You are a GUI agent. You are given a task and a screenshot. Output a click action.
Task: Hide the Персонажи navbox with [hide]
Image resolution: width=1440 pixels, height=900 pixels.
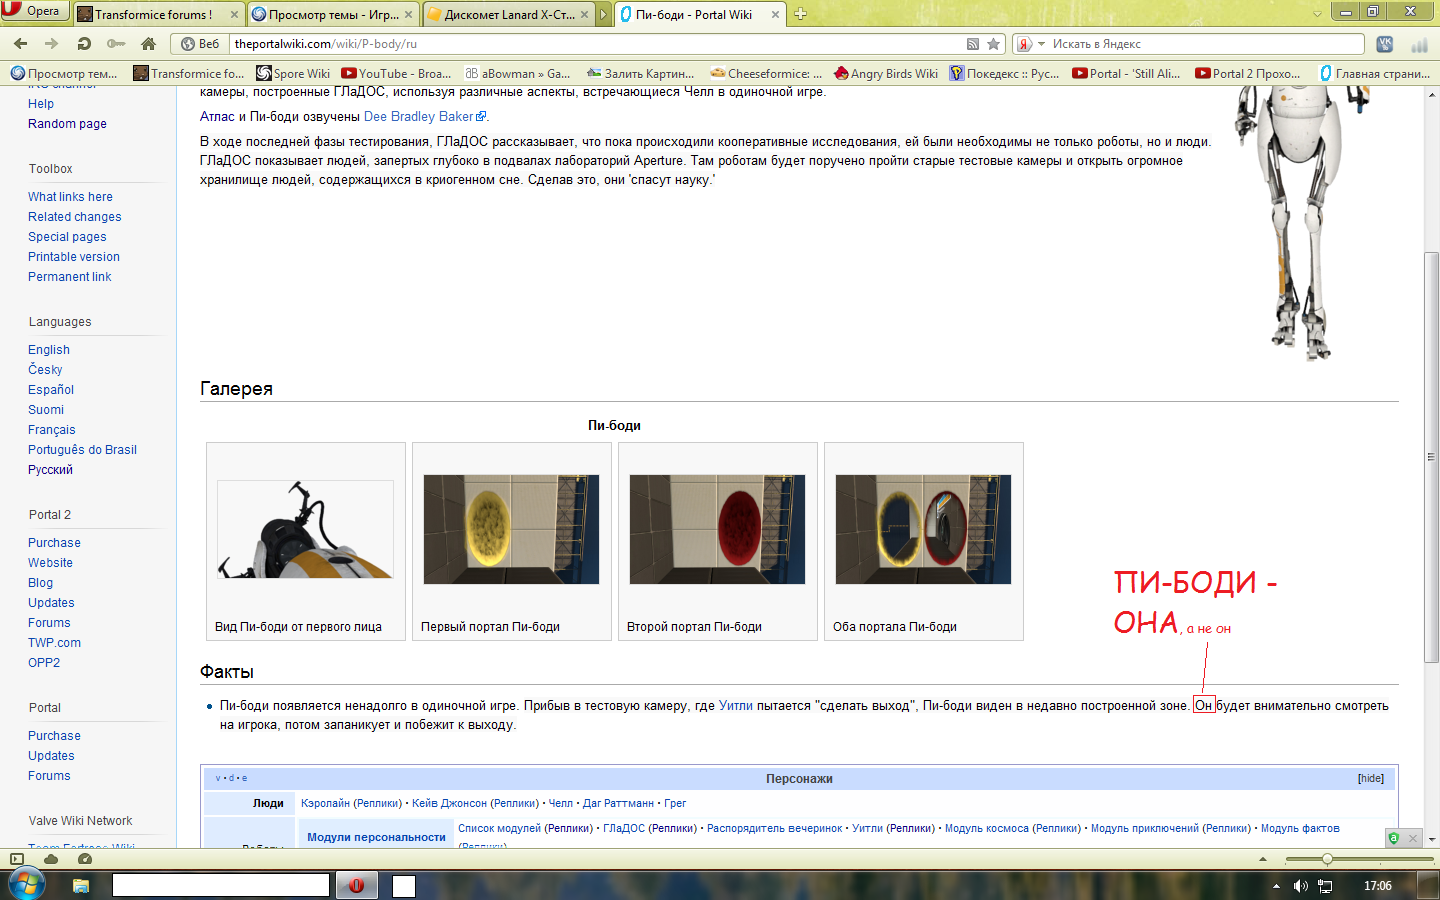point(1371,779)
